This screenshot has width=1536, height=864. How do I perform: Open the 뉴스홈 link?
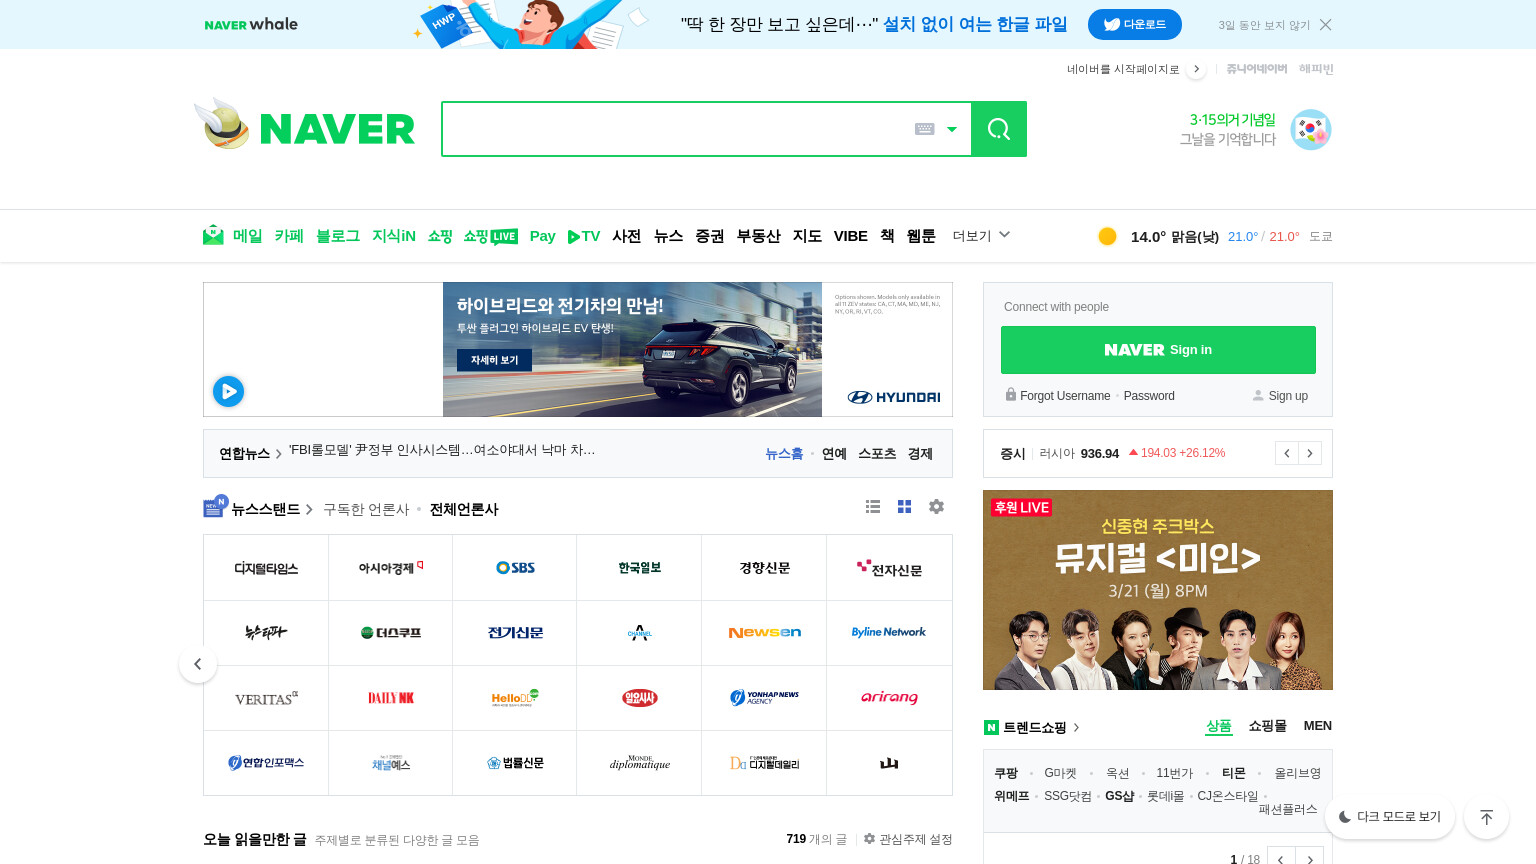click(x=784, y=453)
